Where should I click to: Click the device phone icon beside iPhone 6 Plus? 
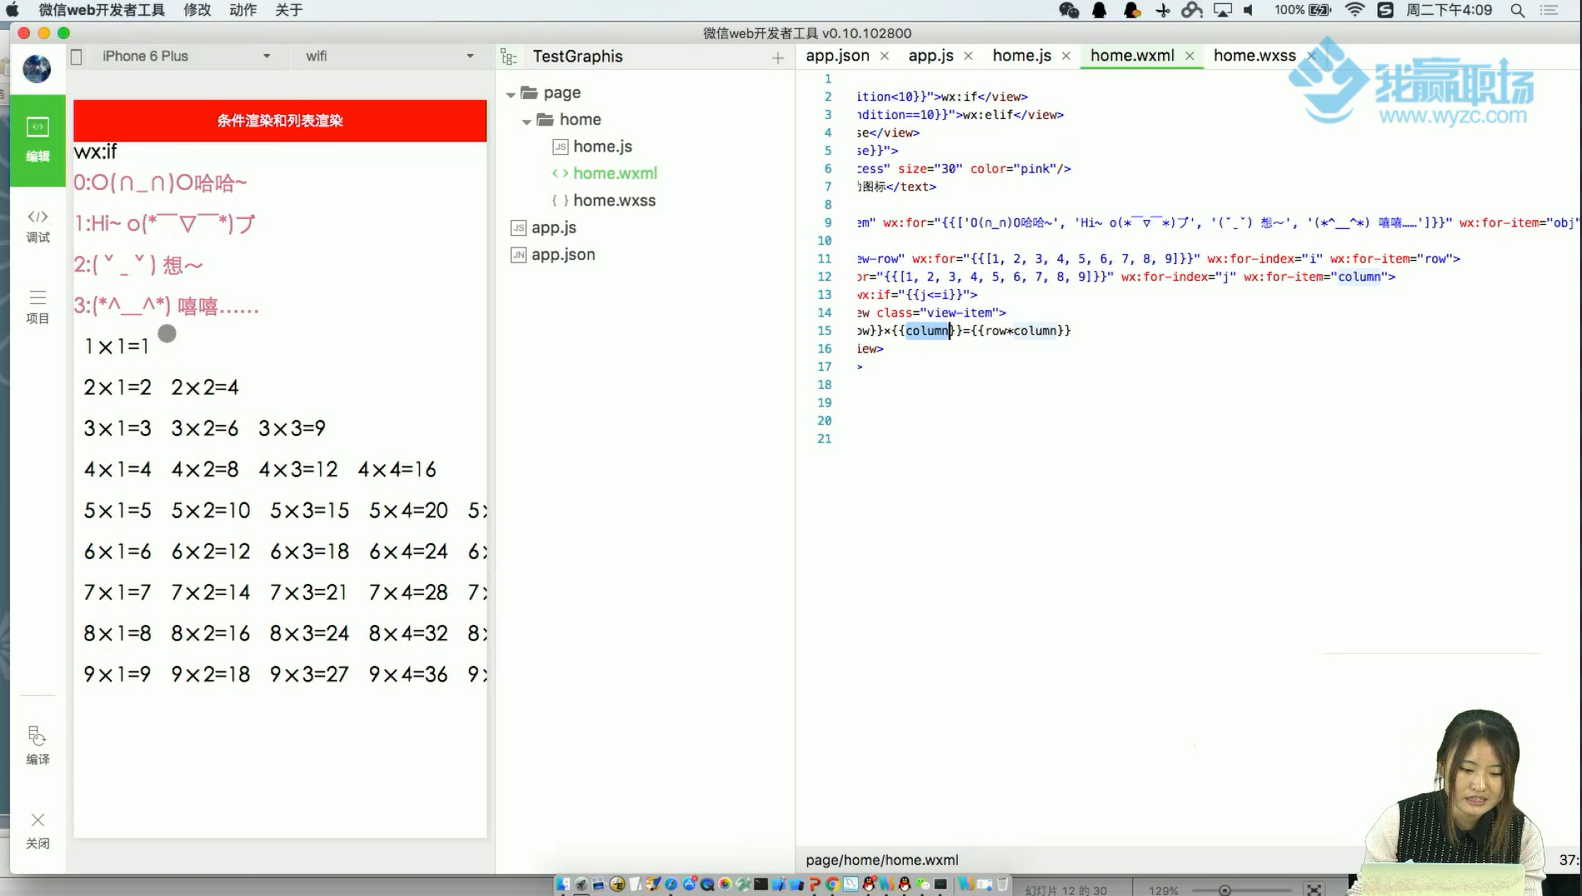coord(77,57)
